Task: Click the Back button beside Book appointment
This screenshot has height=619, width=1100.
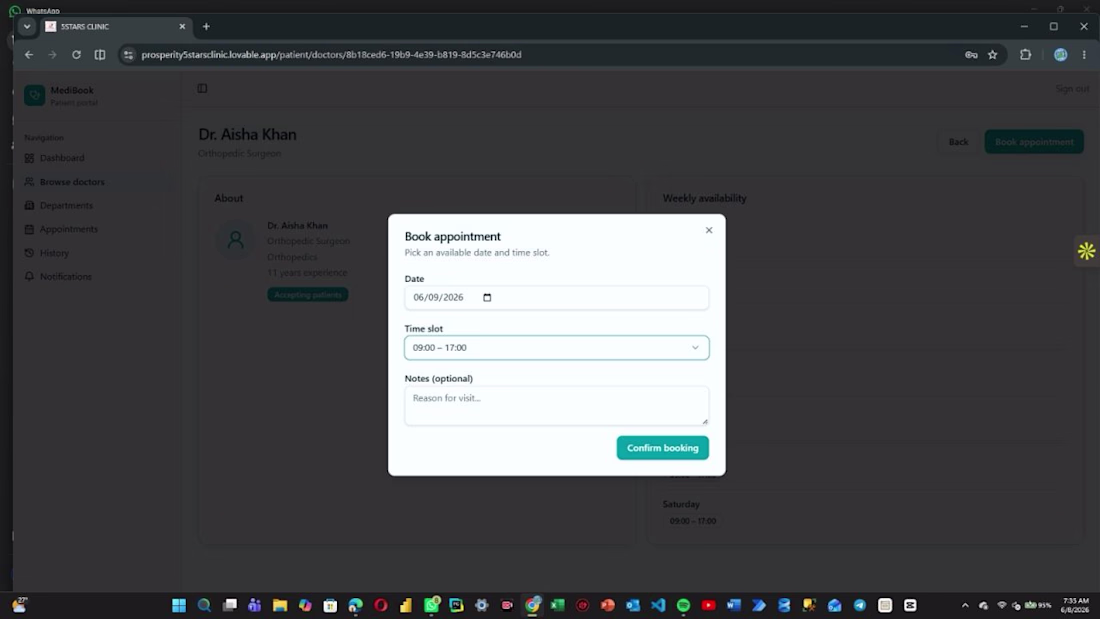Action: coord(958,142)
